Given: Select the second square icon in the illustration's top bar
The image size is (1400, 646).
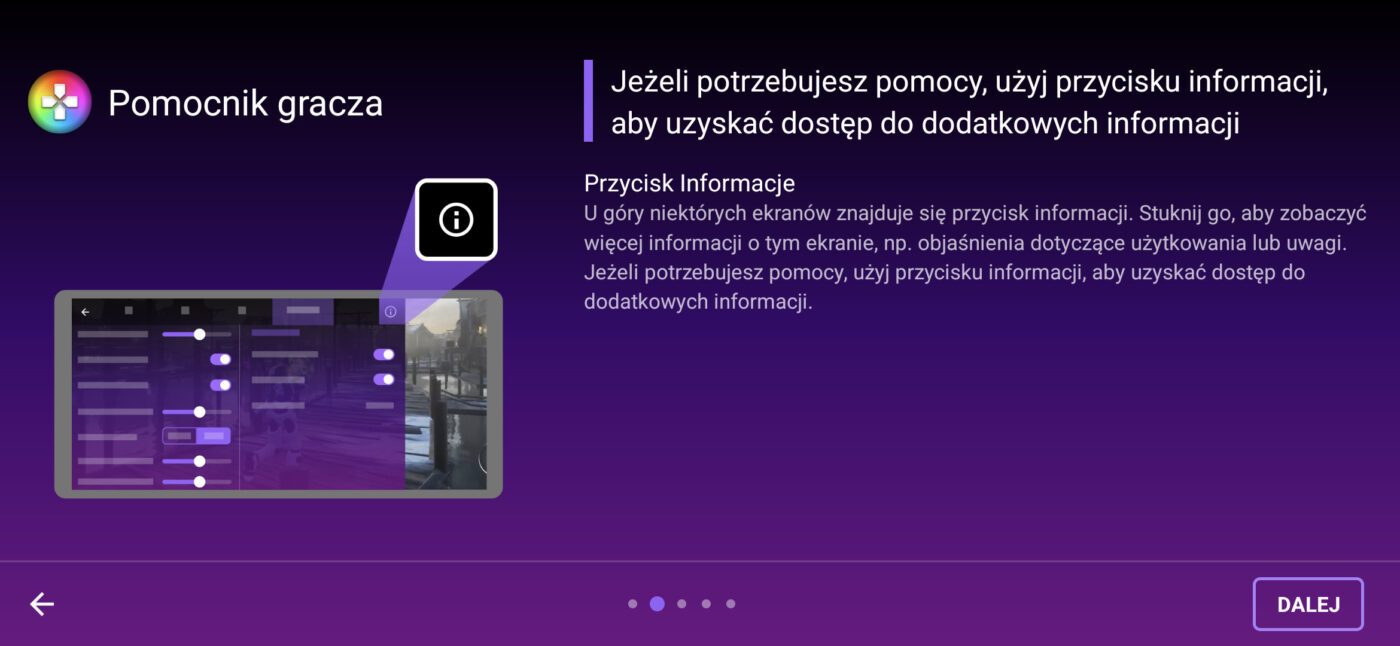Looking at the screenshot, I should click(x=185, y=311).
